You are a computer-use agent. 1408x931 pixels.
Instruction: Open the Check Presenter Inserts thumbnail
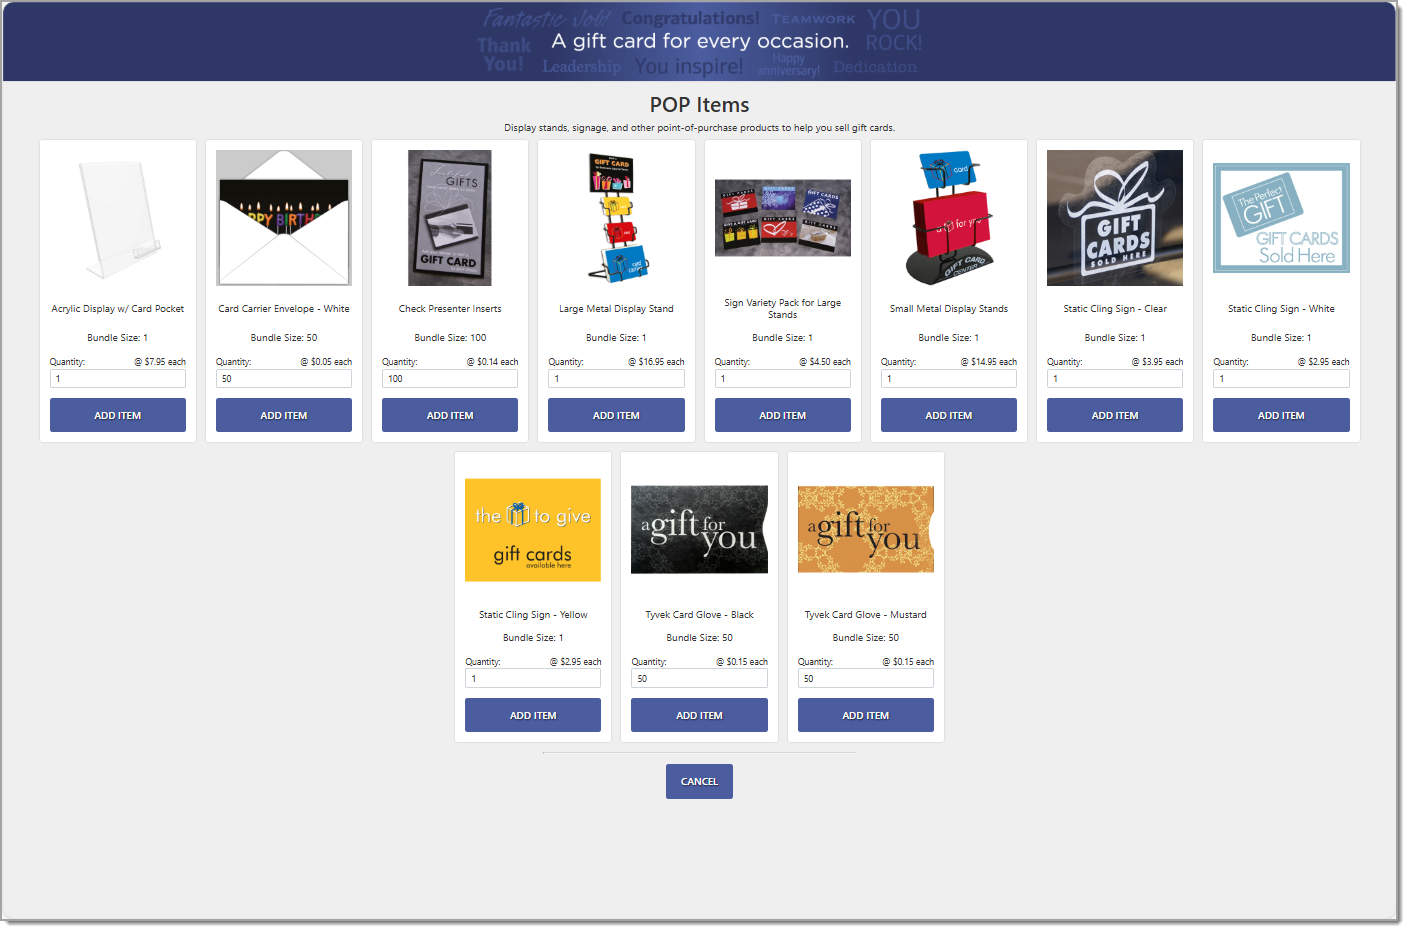click(x=450, y=218)
